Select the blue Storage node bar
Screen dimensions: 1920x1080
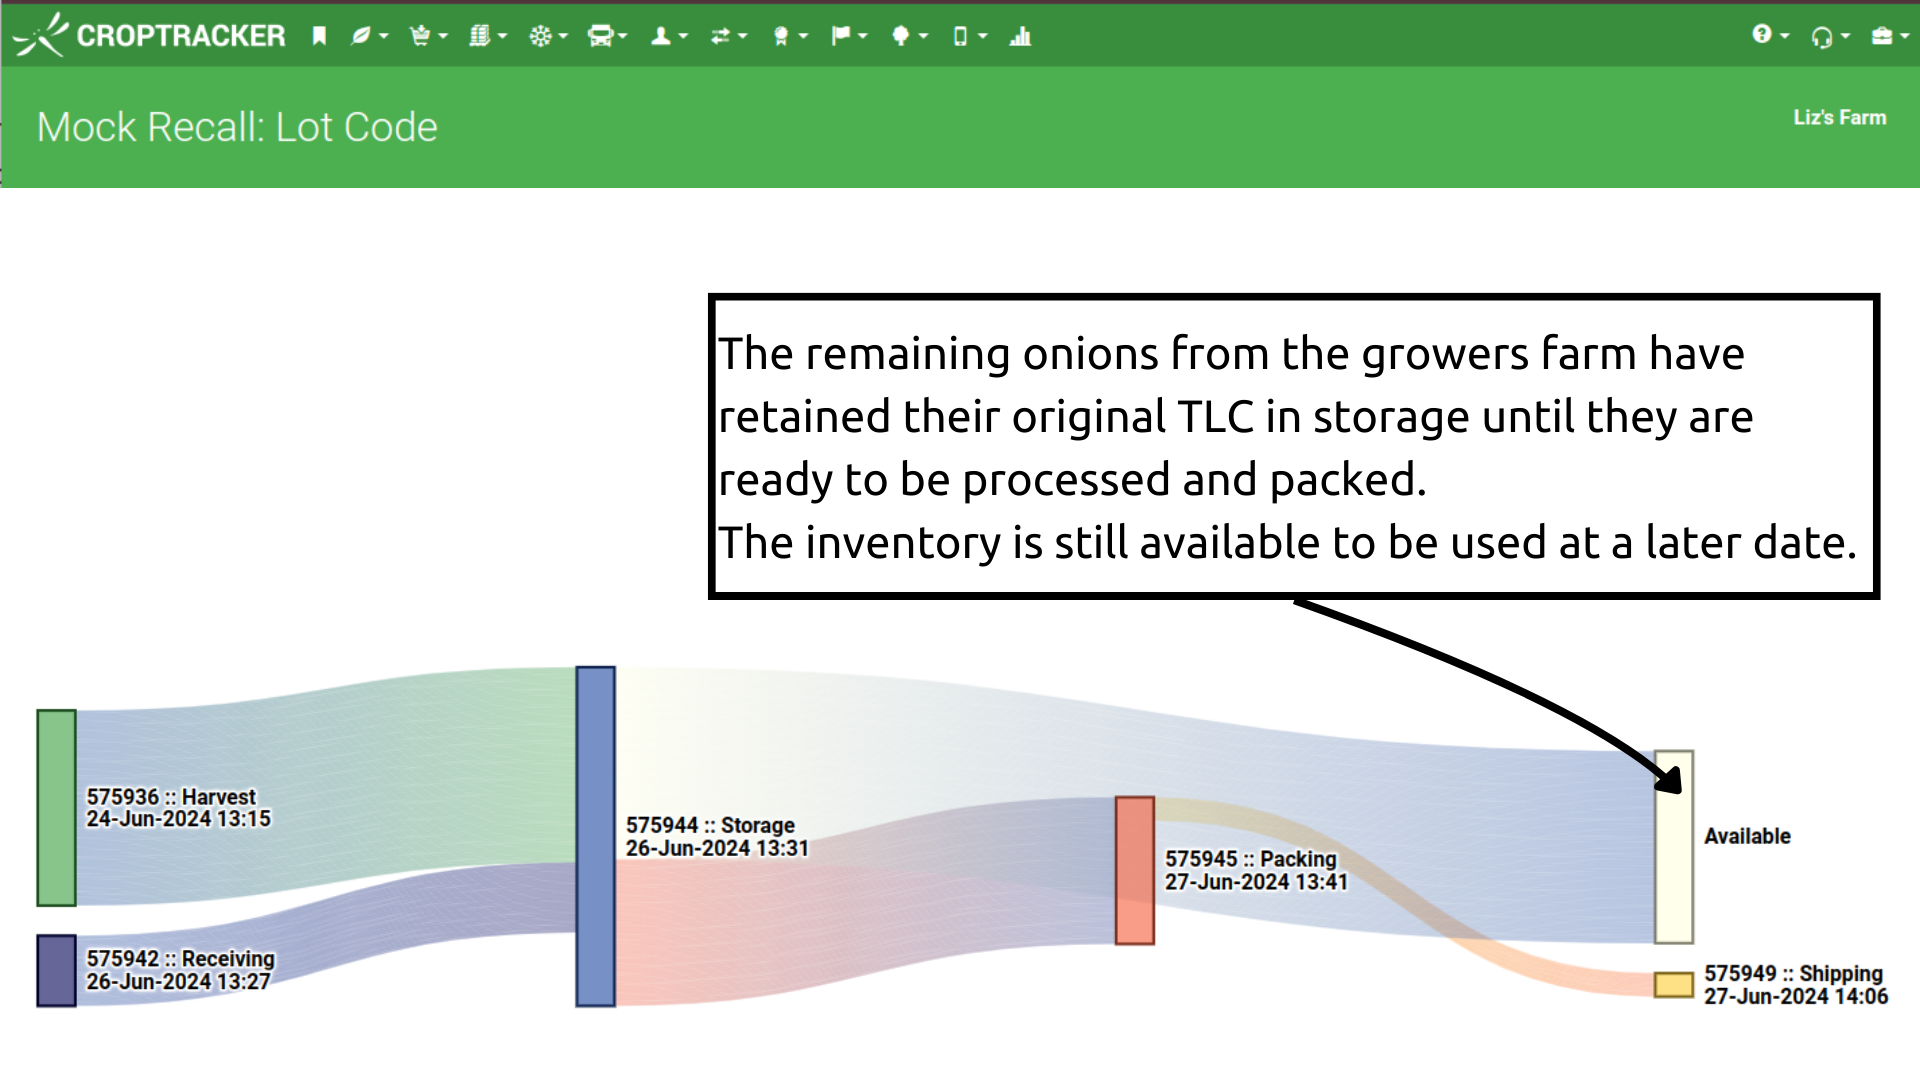click(x=596, y=836)
